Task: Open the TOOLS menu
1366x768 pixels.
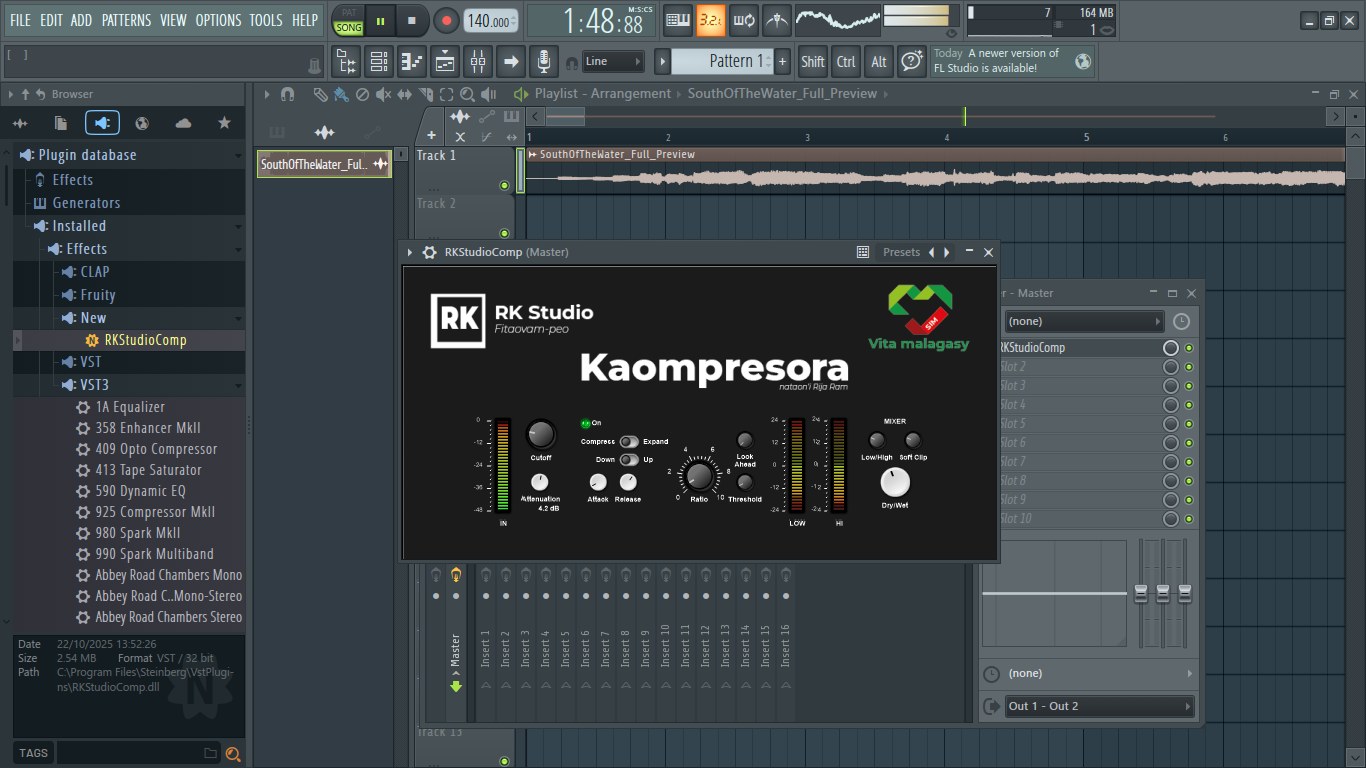Action: coord(265,20)
